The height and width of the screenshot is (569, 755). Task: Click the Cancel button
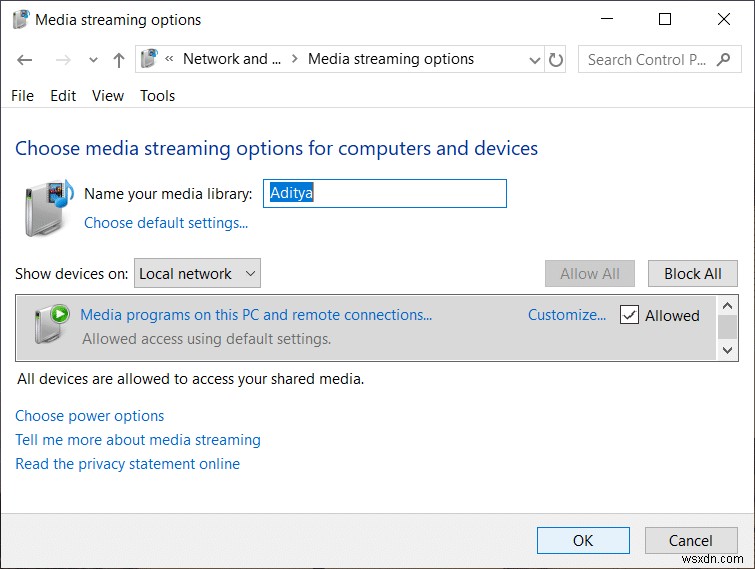(690, 540)
